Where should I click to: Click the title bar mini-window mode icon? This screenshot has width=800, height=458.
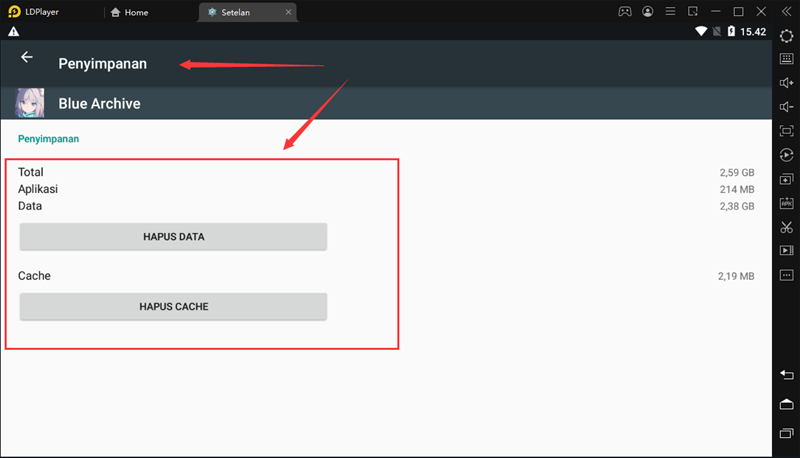[x=693, y=11]
